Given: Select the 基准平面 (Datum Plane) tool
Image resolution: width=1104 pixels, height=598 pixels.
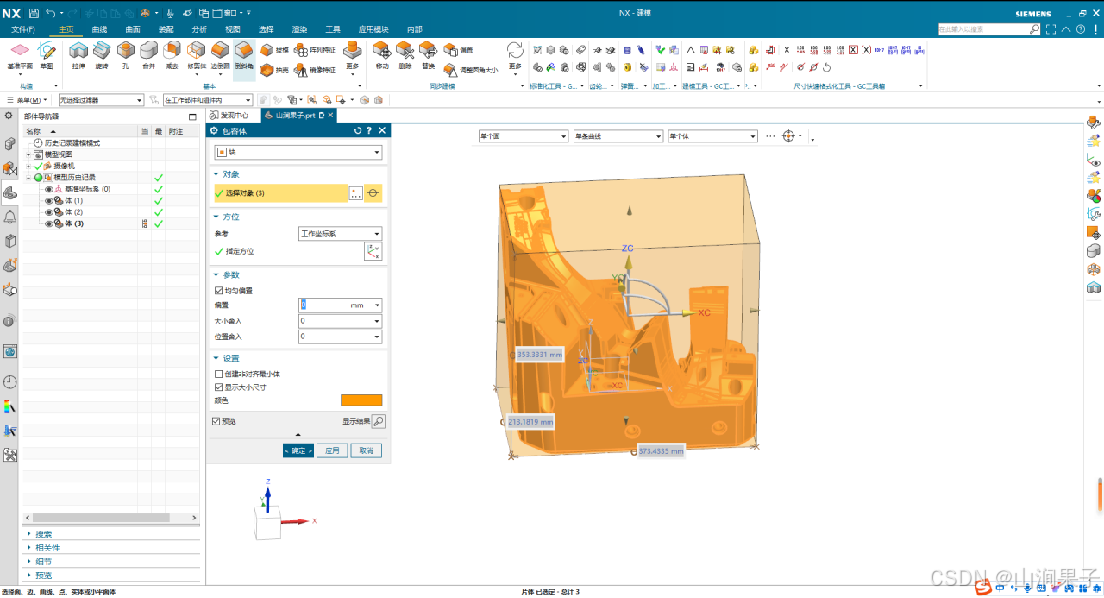Looking at the screenshot, I should pyautogui.click(x=20, y=55).
